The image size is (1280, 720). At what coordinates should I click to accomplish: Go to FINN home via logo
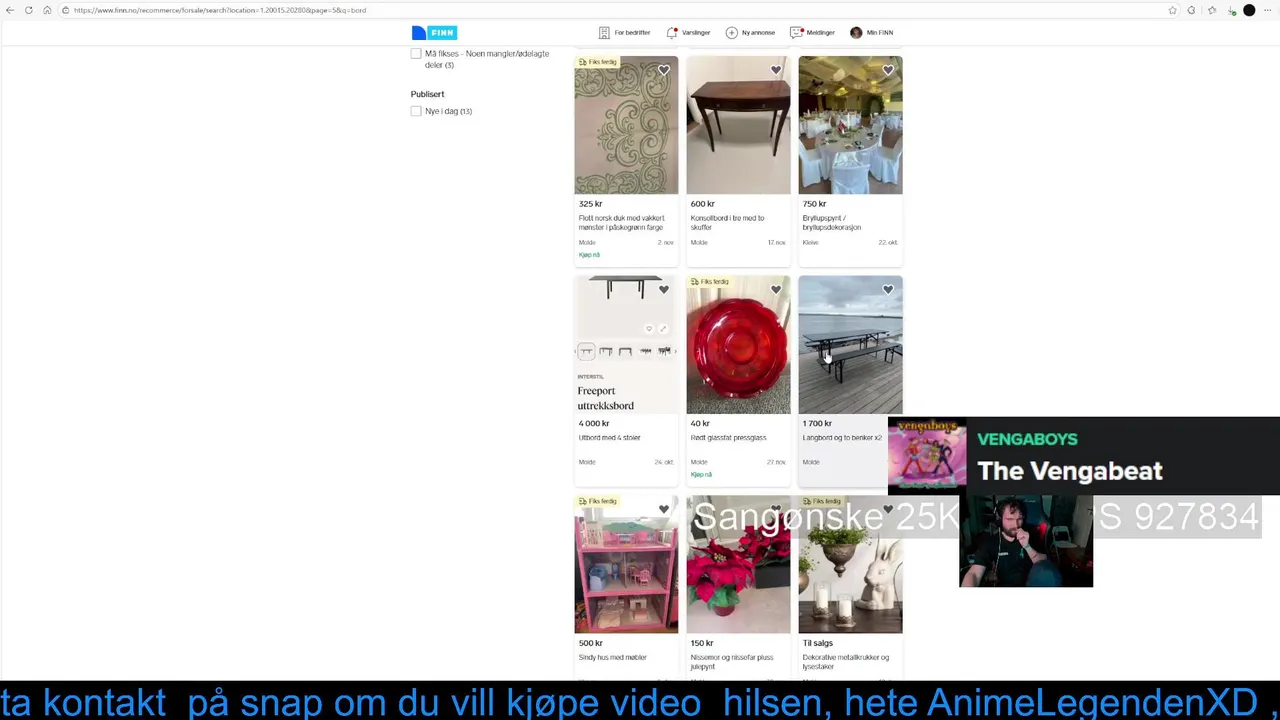click(x=434, y=33)
